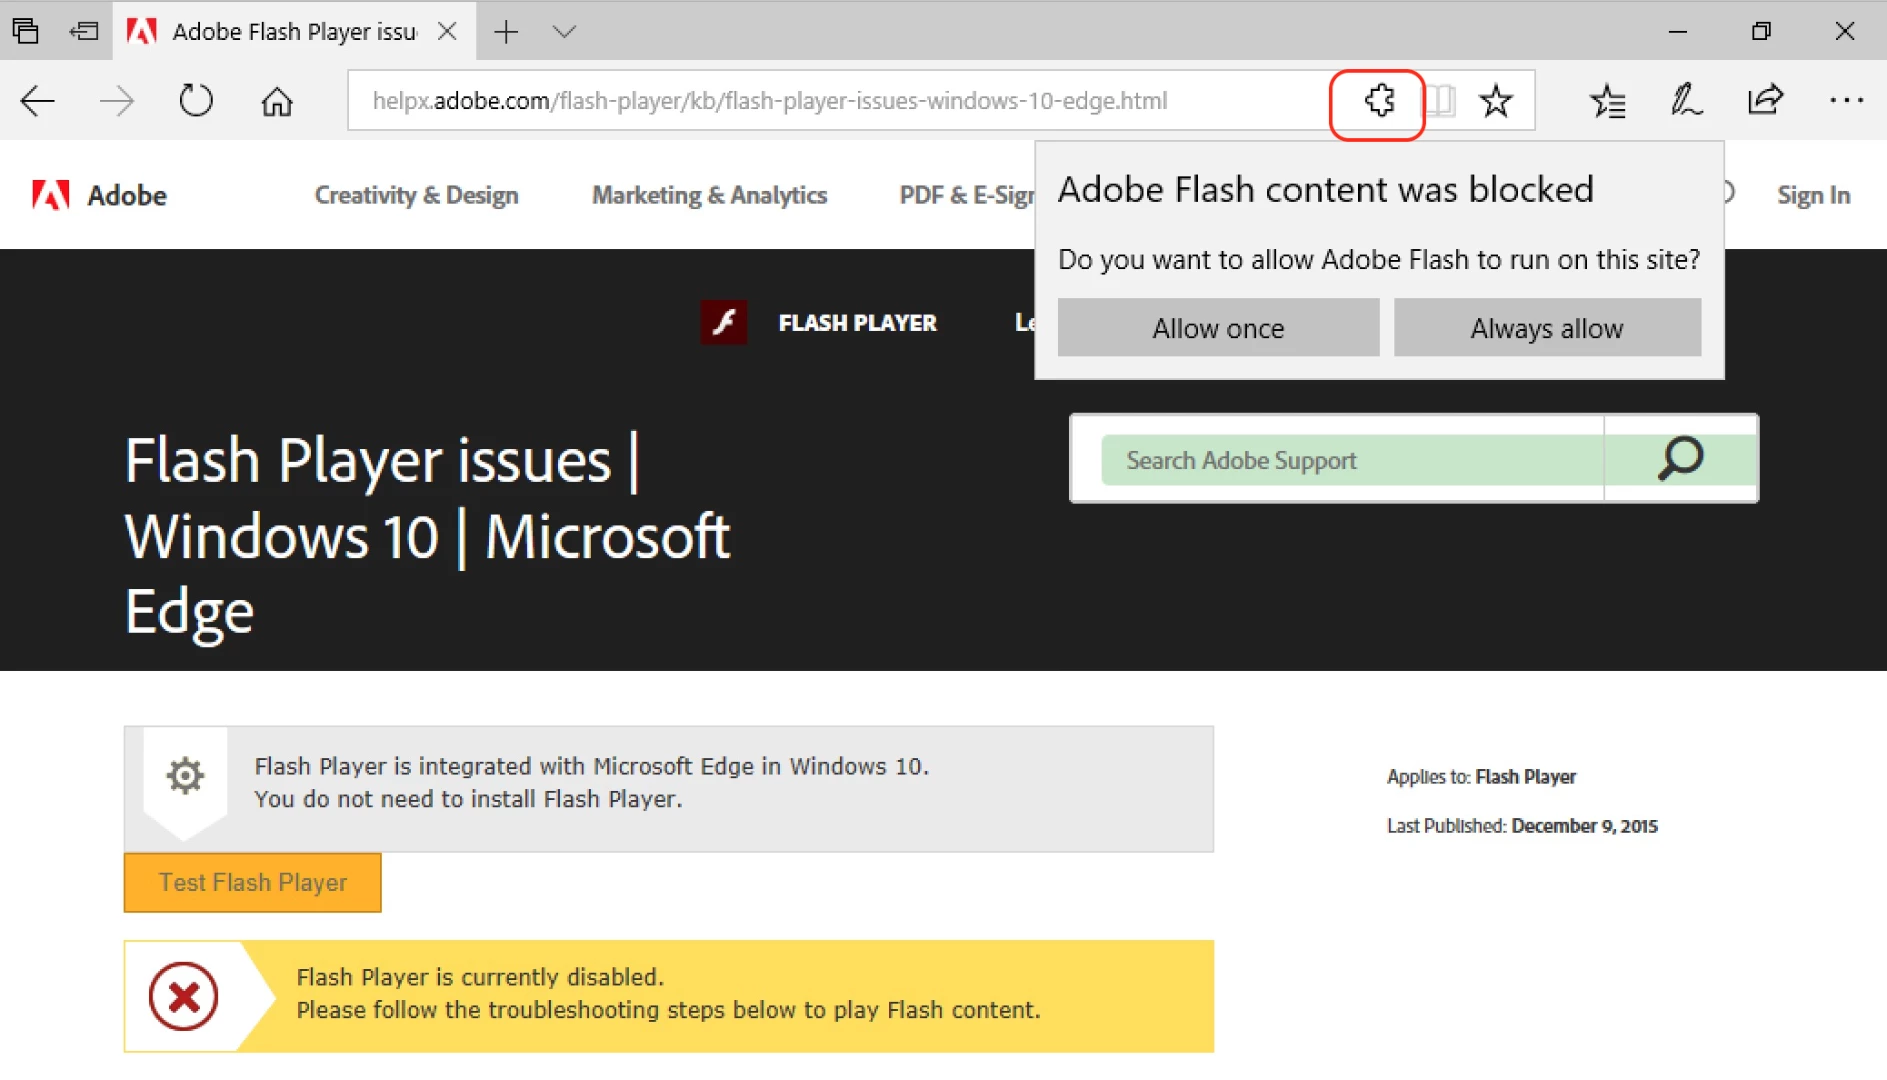Click the red X disabled icon
The height and width of the screenshot is (1080, 1887).
click(183, 996)
